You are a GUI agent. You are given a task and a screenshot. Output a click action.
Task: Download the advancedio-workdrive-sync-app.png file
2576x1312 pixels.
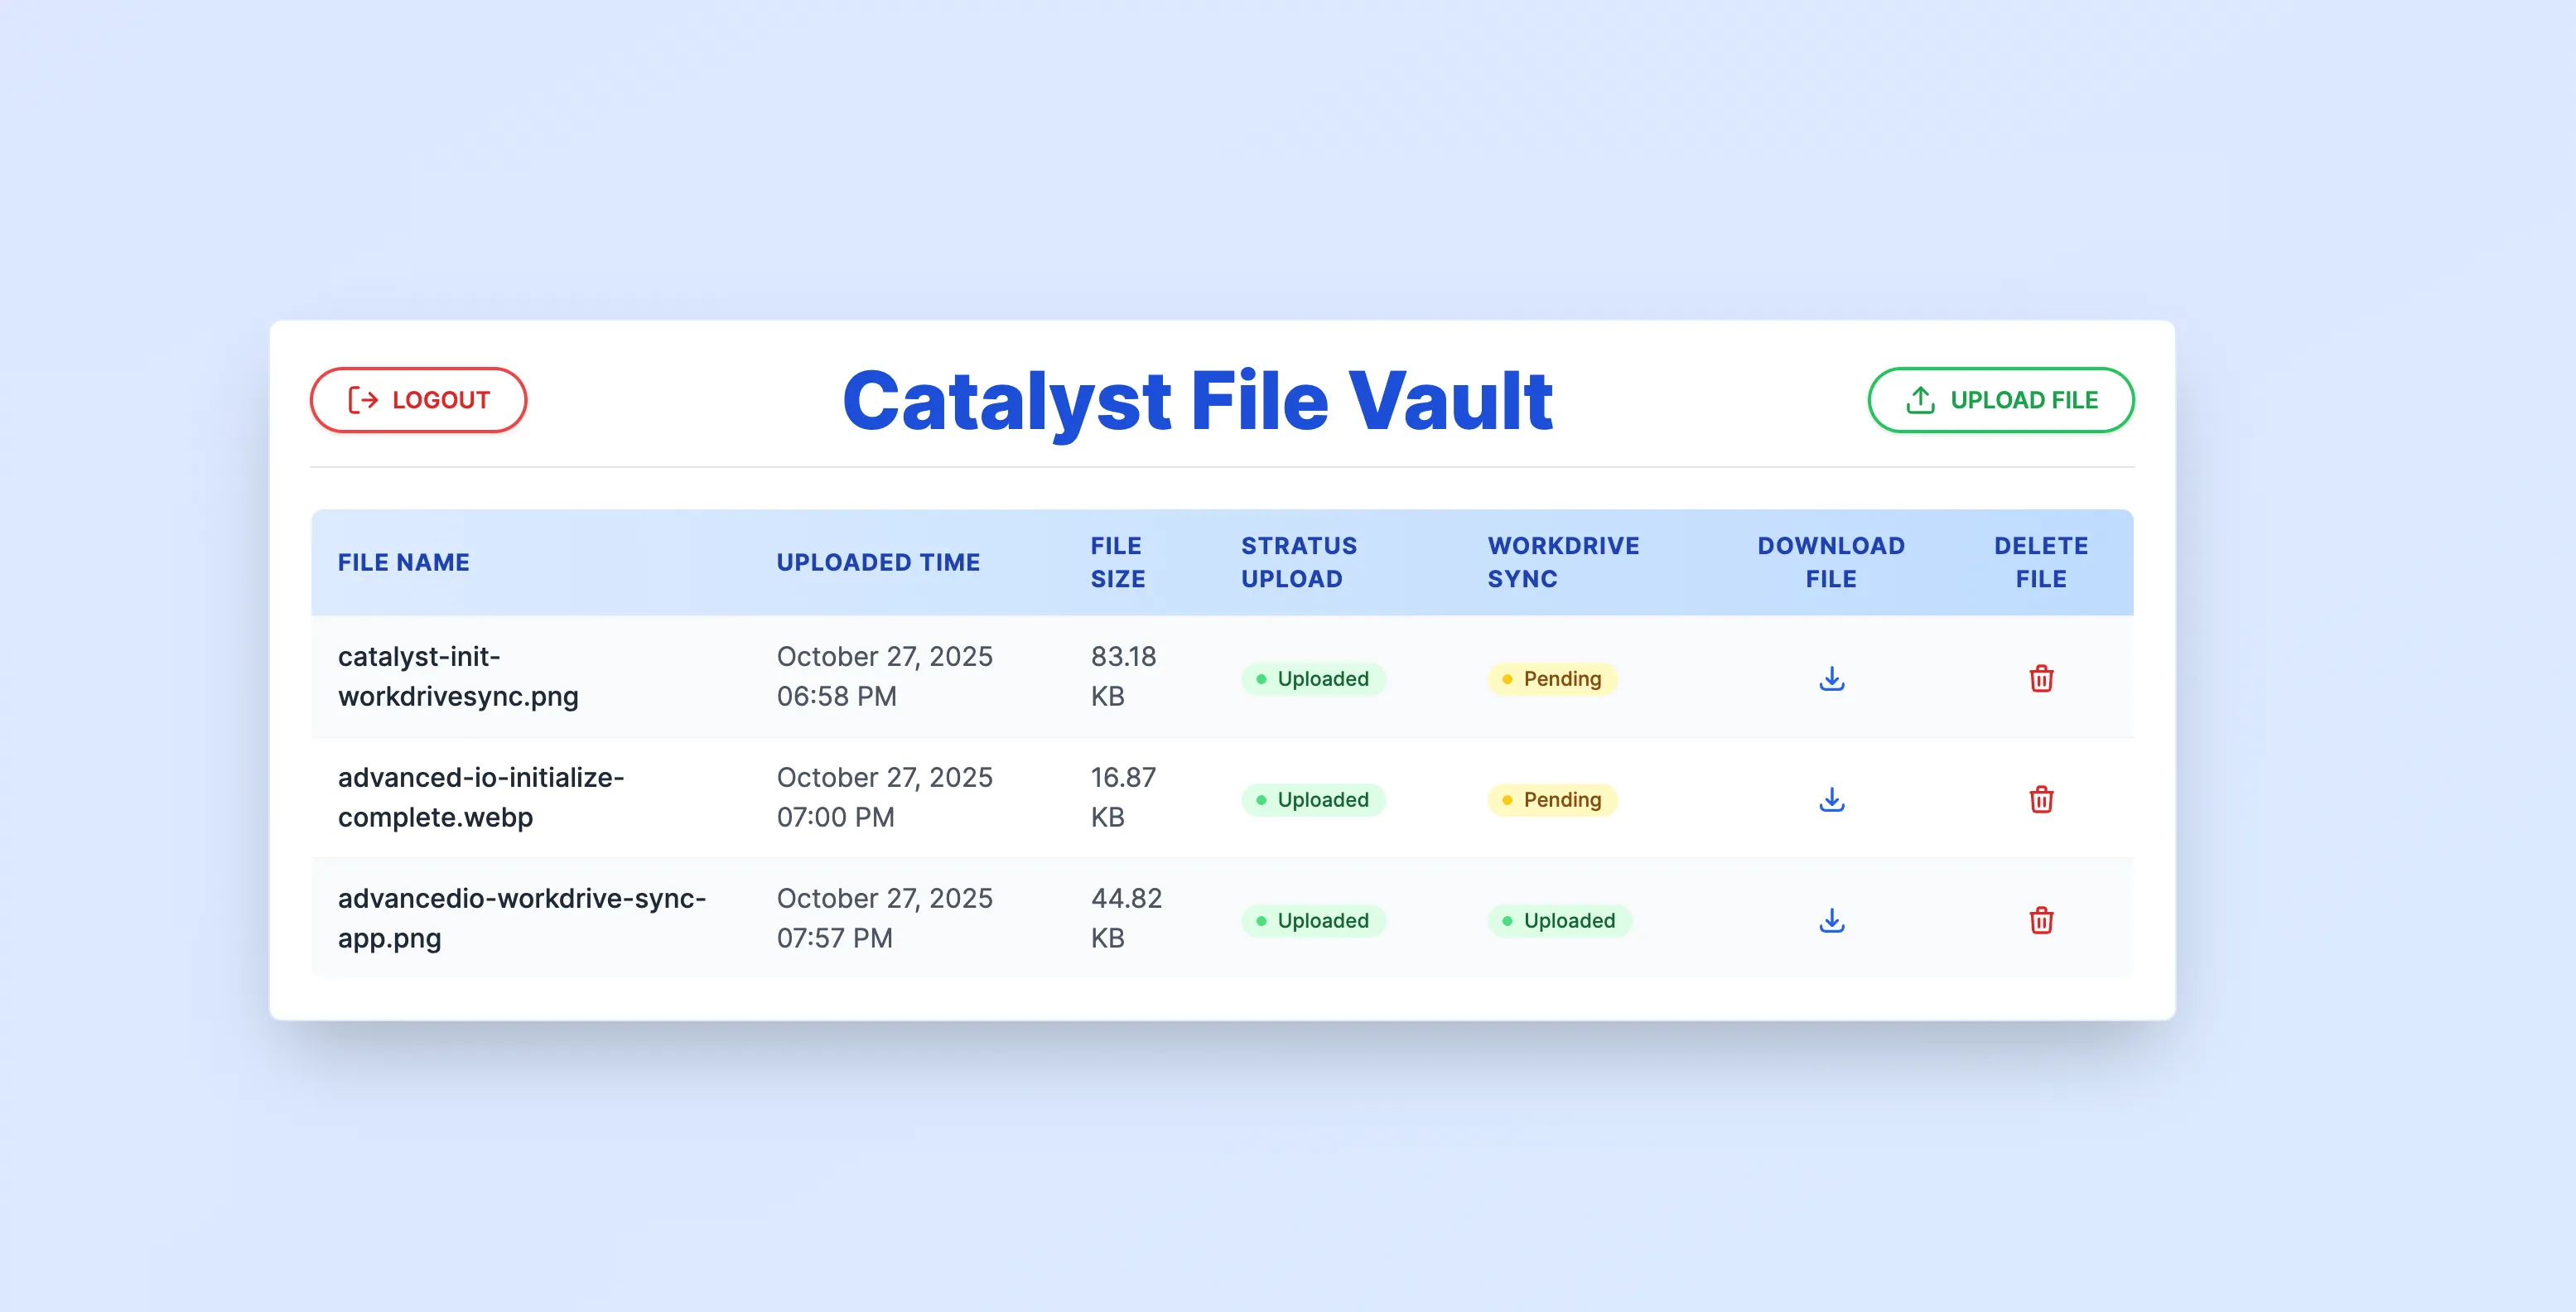[x=1831, y=920]
